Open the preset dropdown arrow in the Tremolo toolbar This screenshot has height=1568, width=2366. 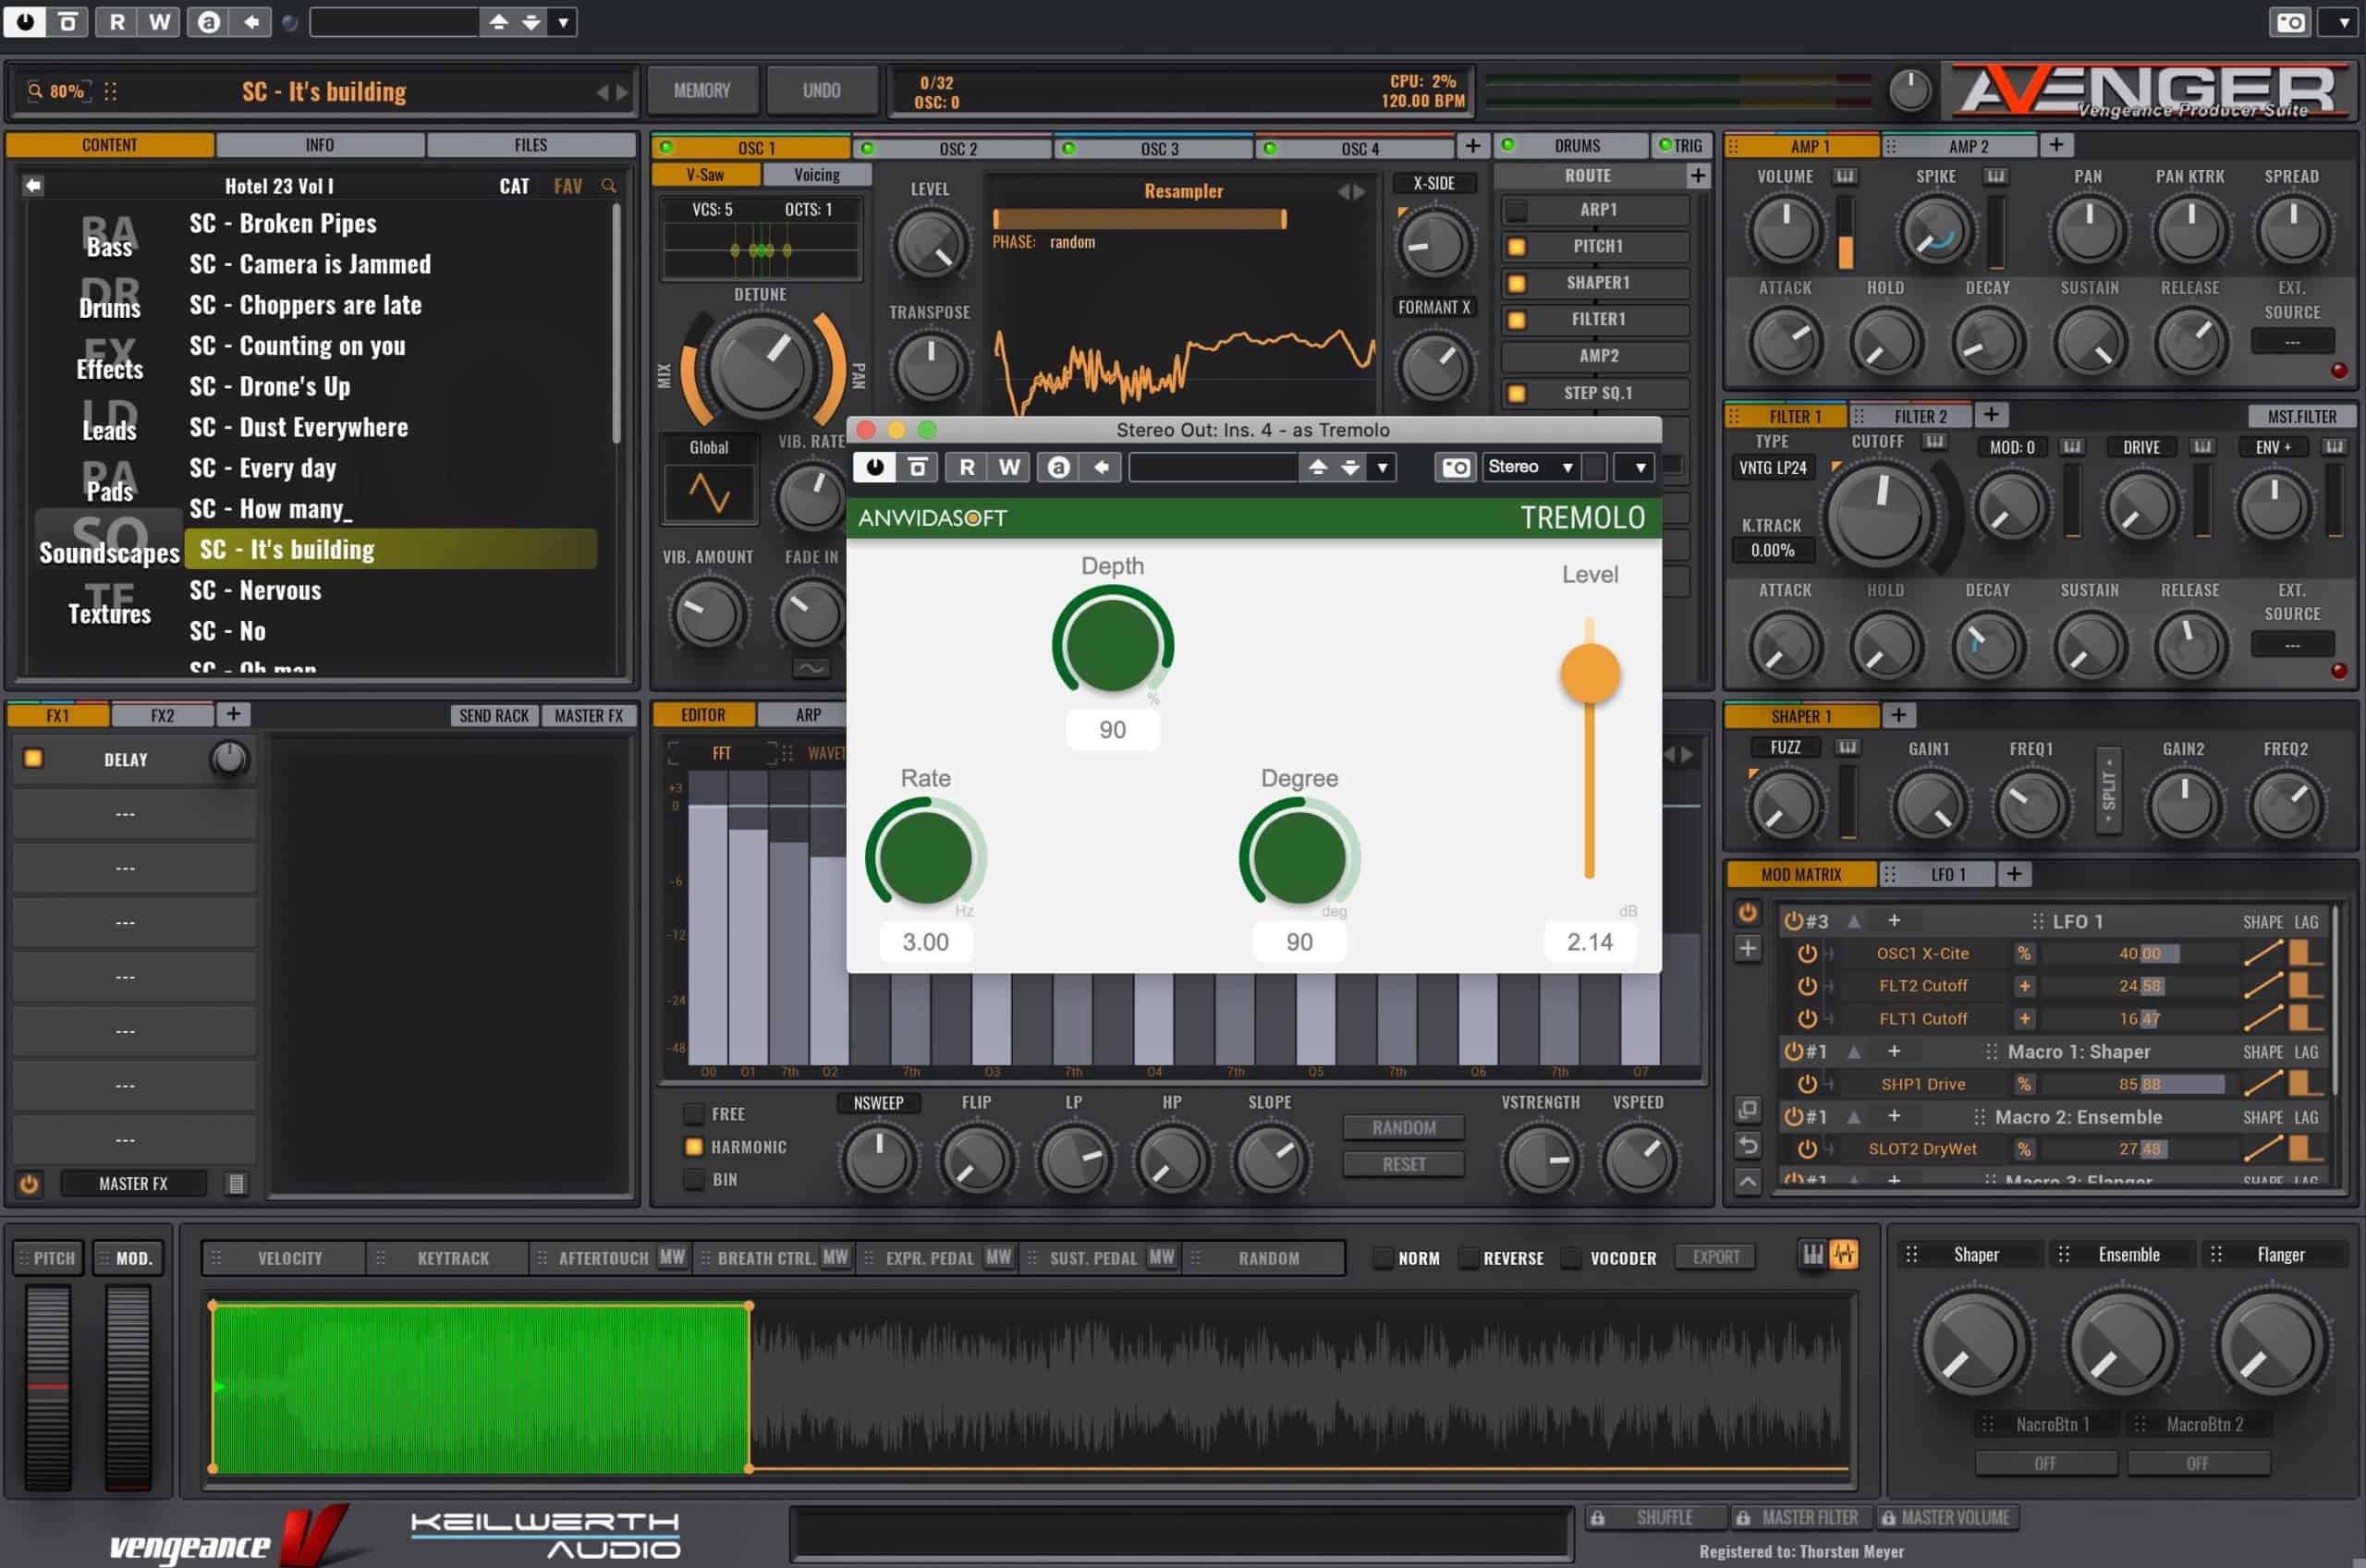point(1382,467)
